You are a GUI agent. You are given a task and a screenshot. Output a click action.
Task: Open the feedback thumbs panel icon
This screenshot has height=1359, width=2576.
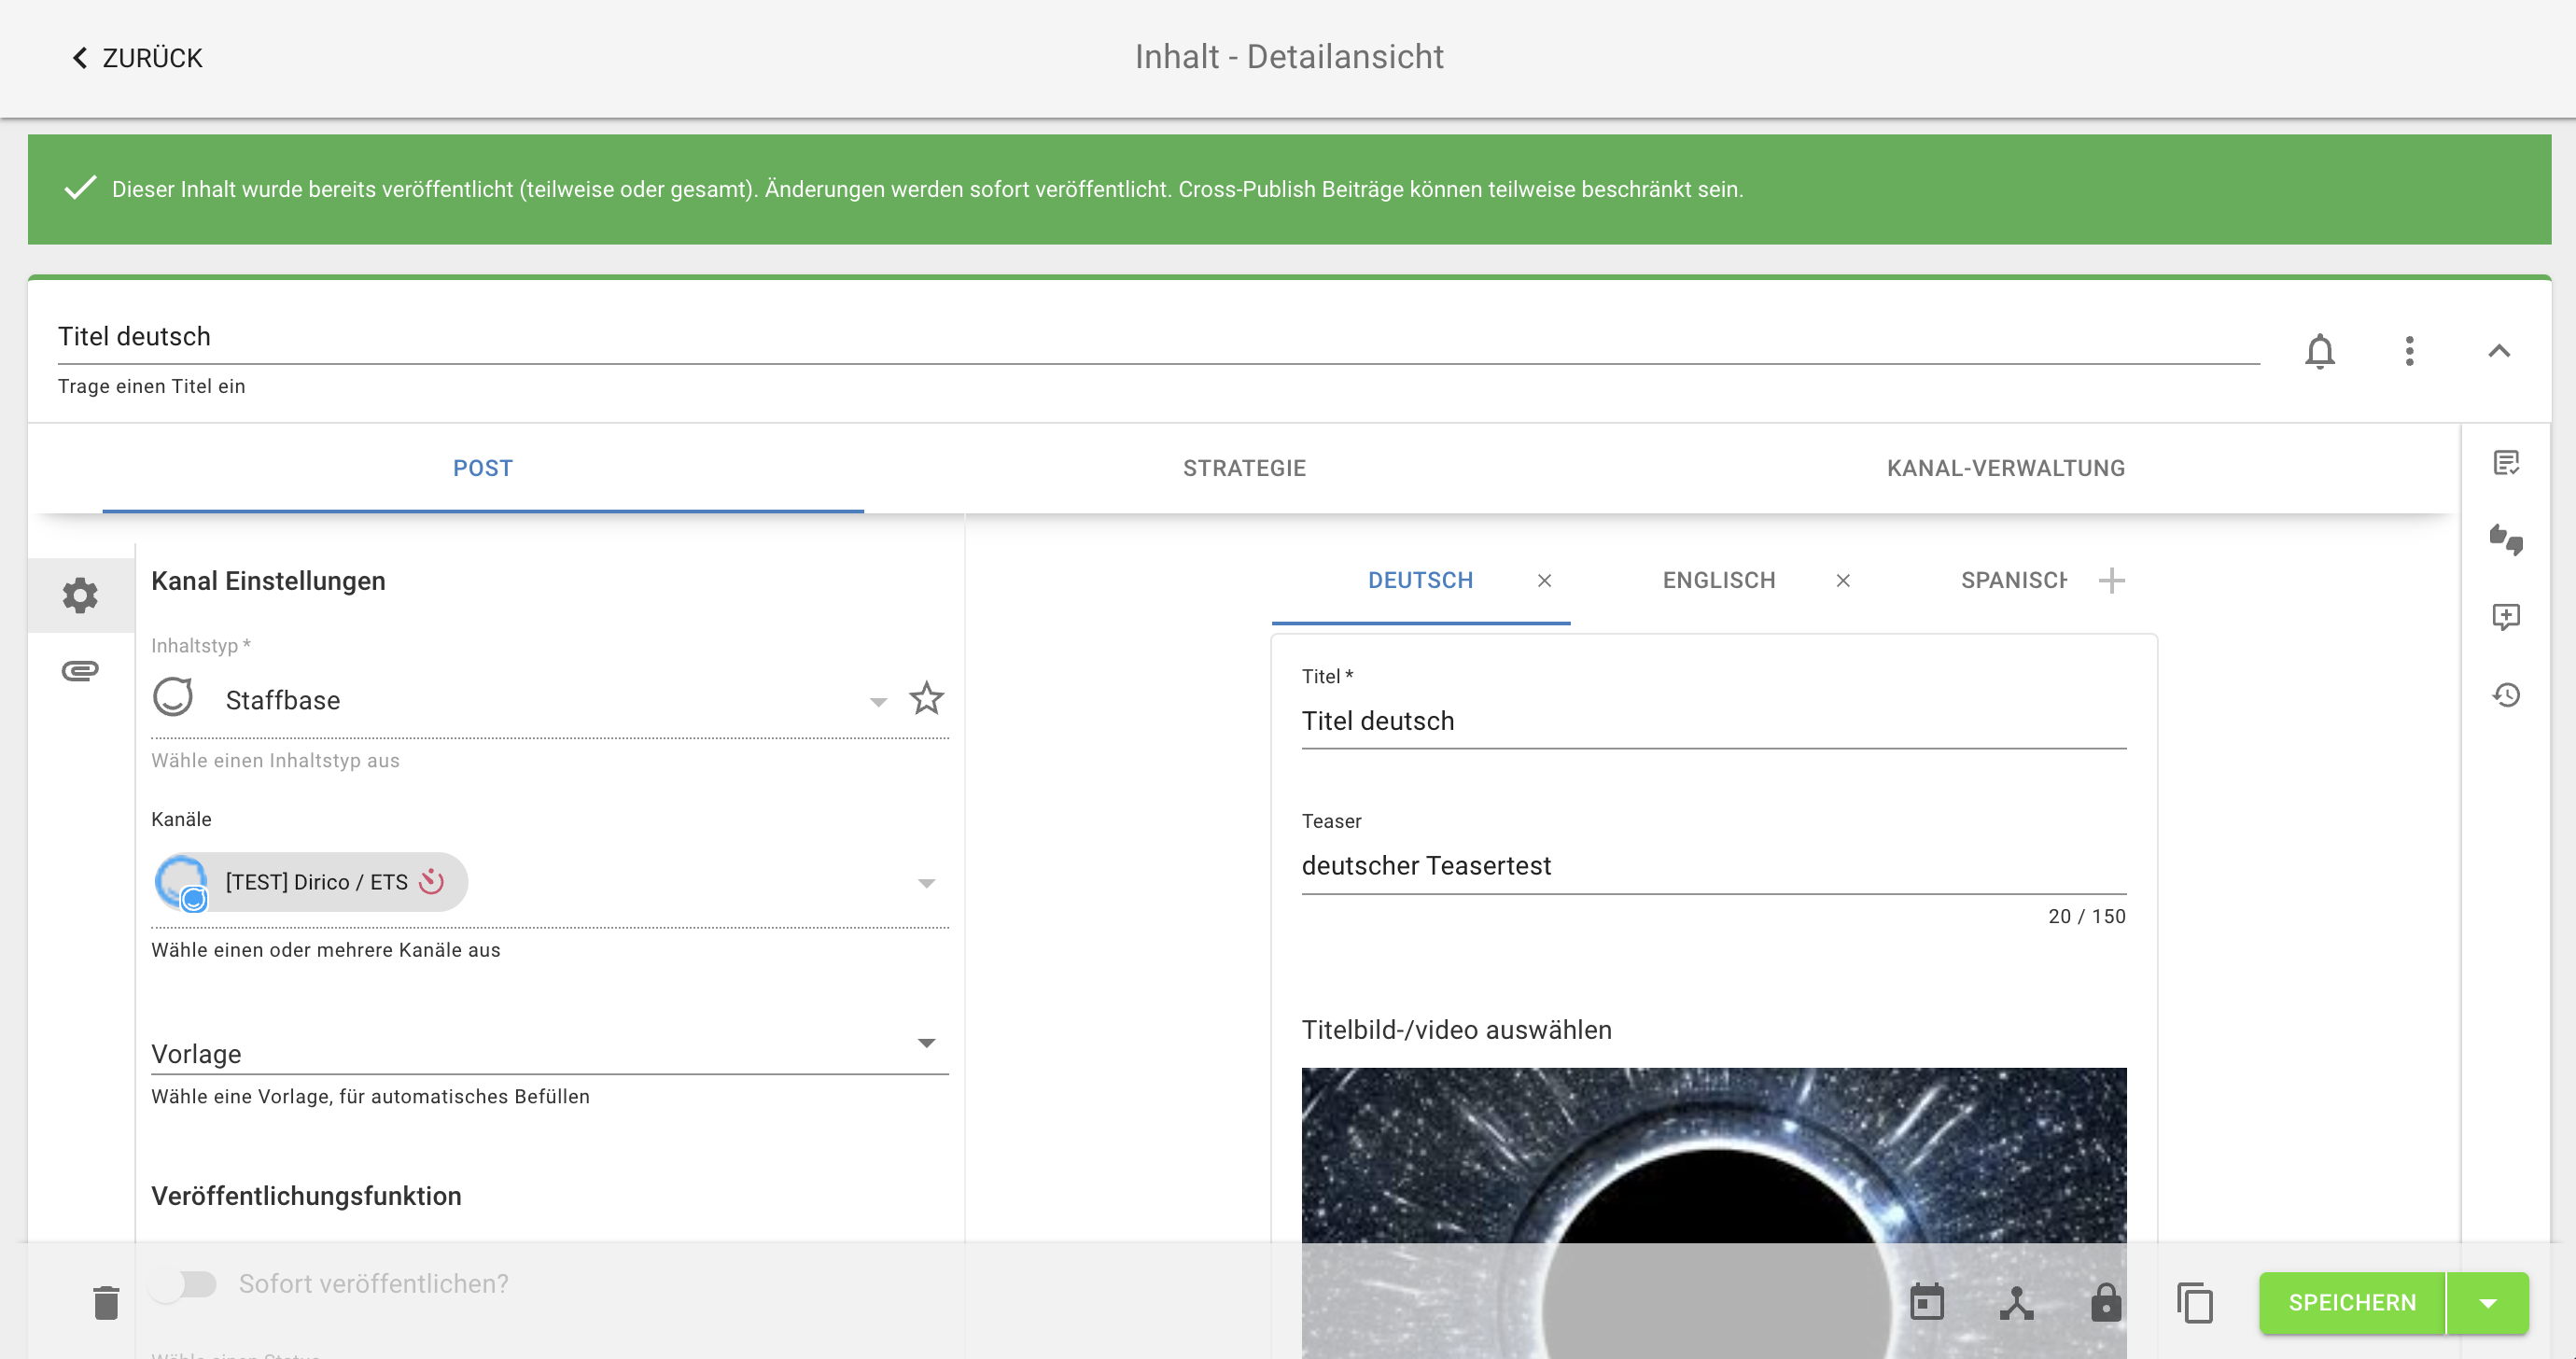pos(2507,541)
